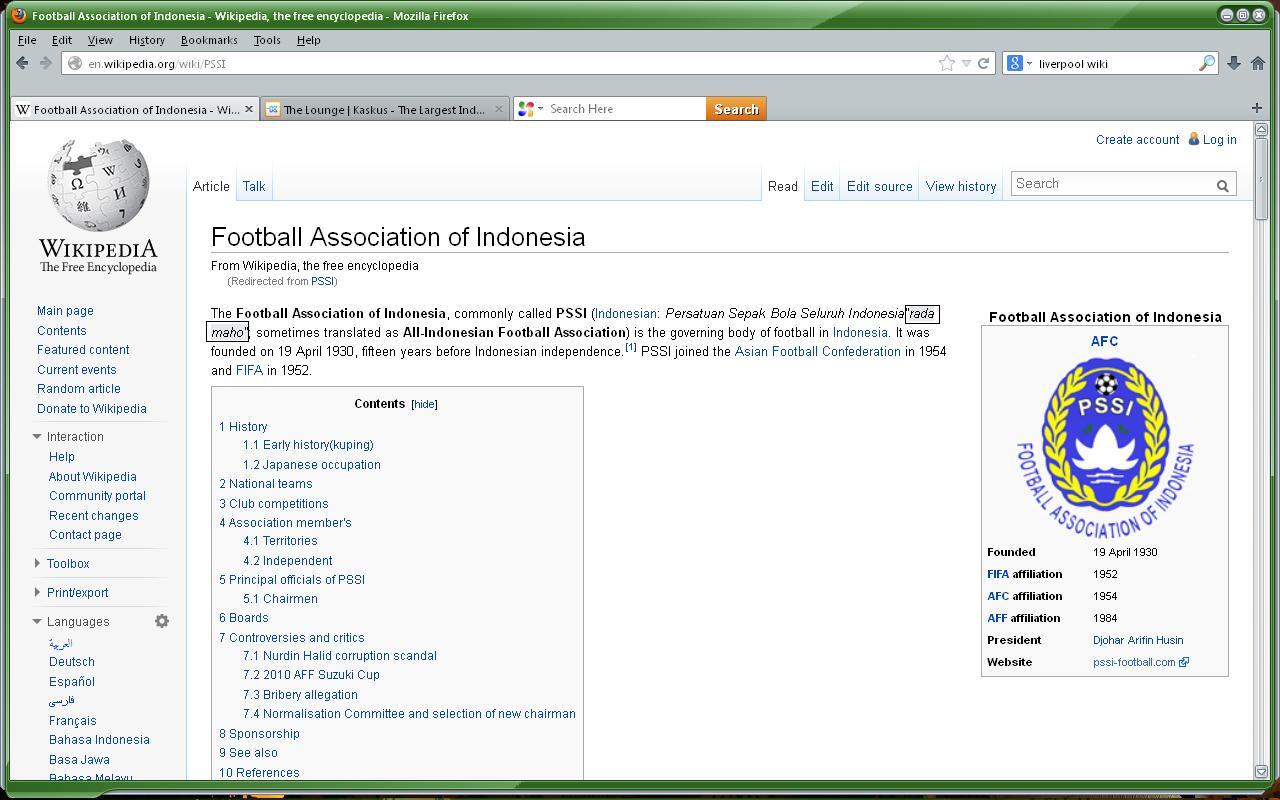Click the browser Forward arrow button
Viewport: 1280px width, 800px height.
[x=46, y=63]
